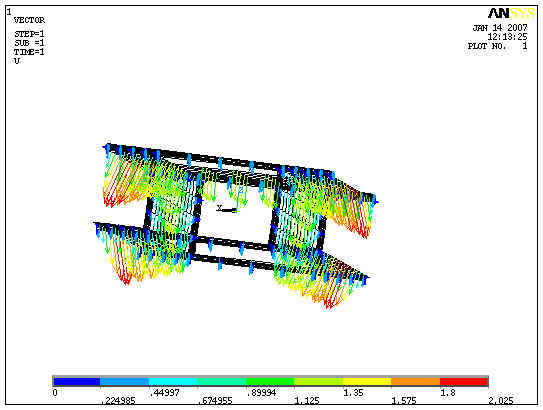This screenshot has width=543, height=410.
Task: Click the XYZ coordinate triad at model center
Action: pyautogui.click(x=230, y=200)
